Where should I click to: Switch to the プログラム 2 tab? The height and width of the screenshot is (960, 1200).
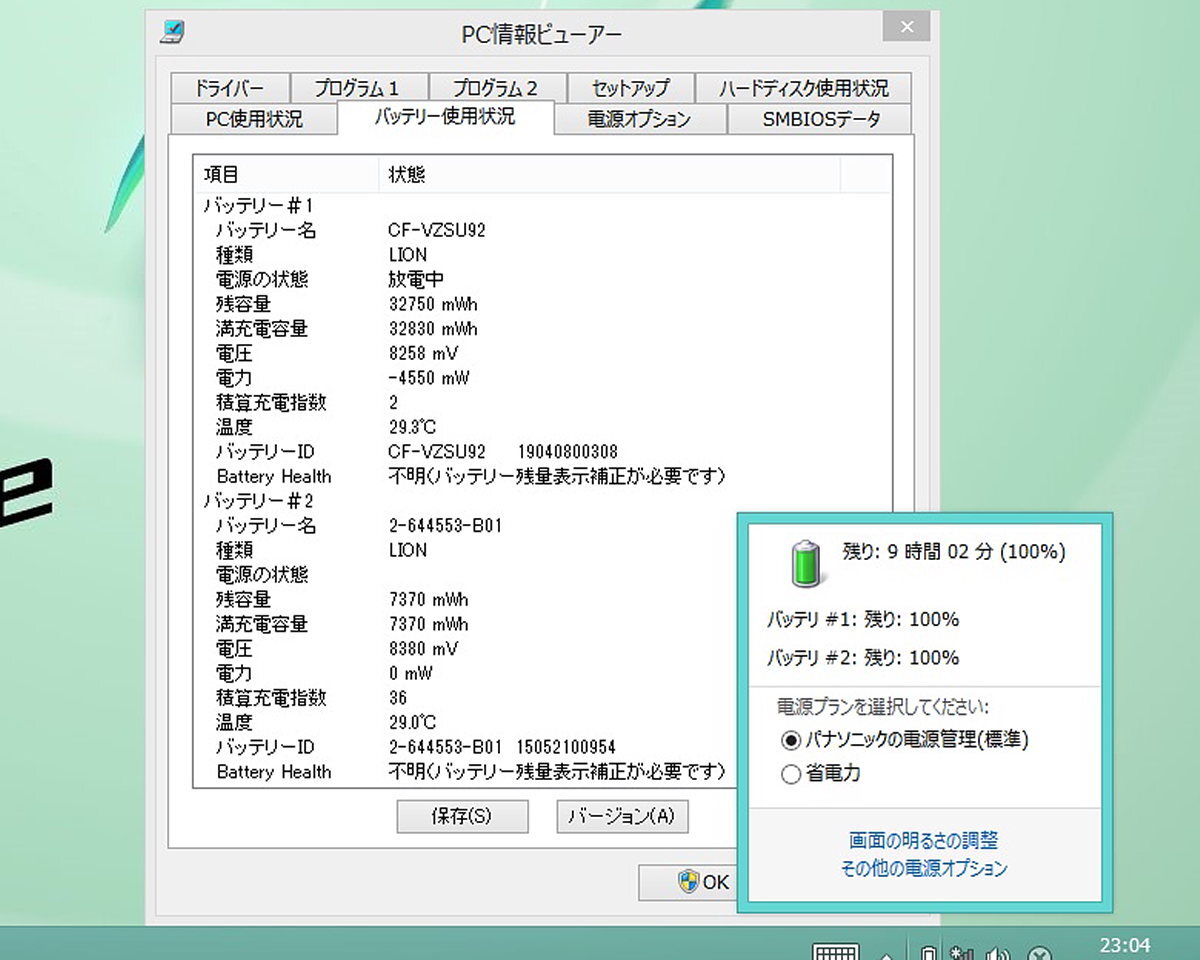pyautogui.click(x=497, y=88)
